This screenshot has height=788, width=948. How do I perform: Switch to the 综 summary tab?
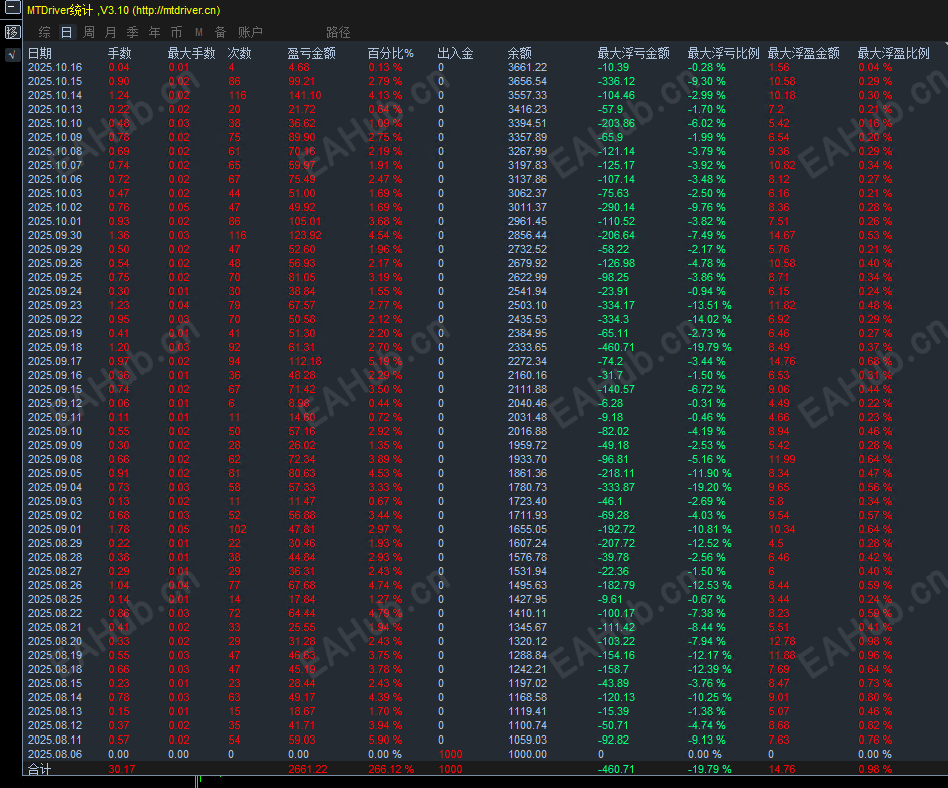(x=45, y=32)
